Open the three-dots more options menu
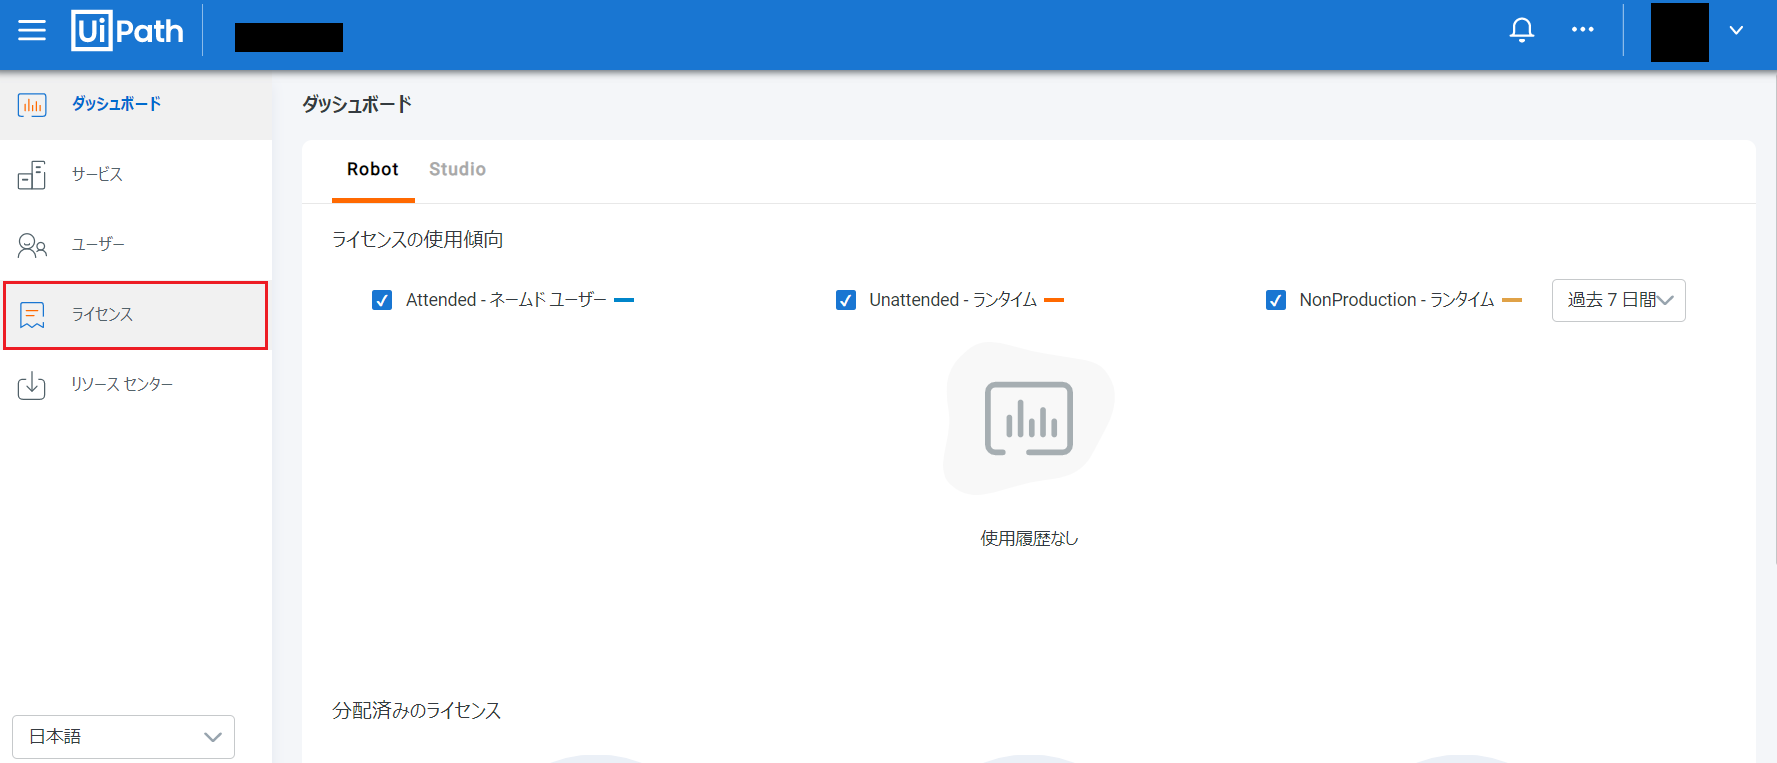 [x=1583, y=29]
